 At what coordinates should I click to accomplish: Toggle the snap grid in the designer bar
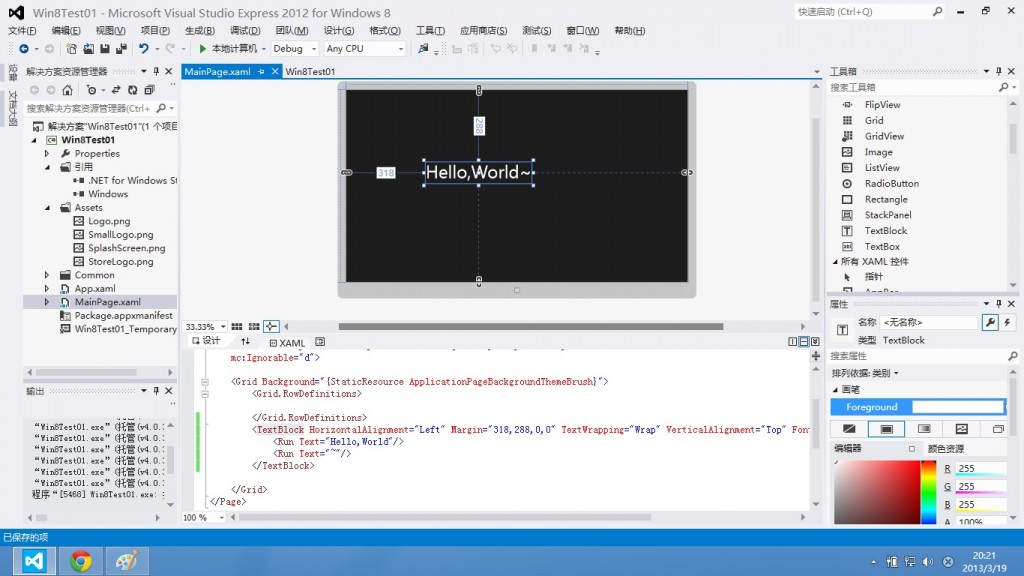pyautogui.click(x=237, y=326)
